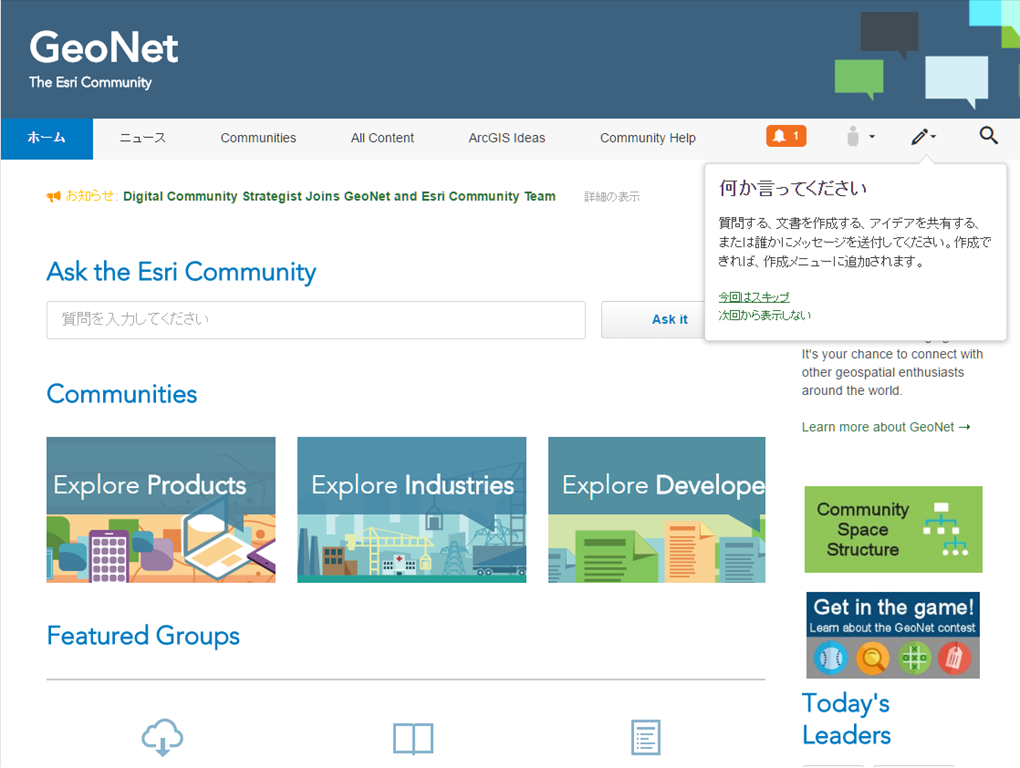Open the Communities nav item
This screenshot has width=1020, height=768.
[x=258, y=138]
